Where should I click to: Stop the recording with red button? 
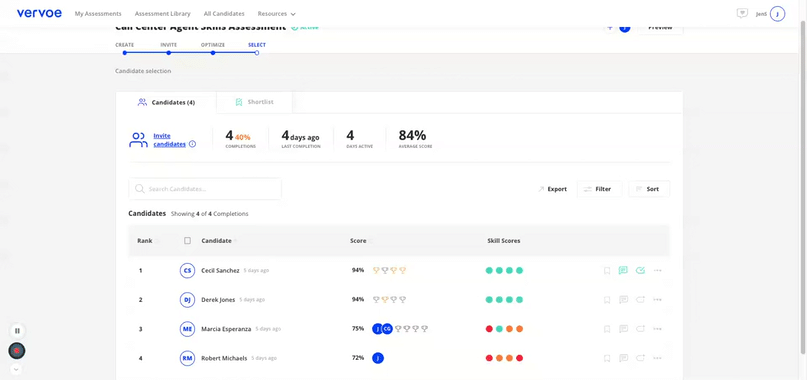point(17,351)
